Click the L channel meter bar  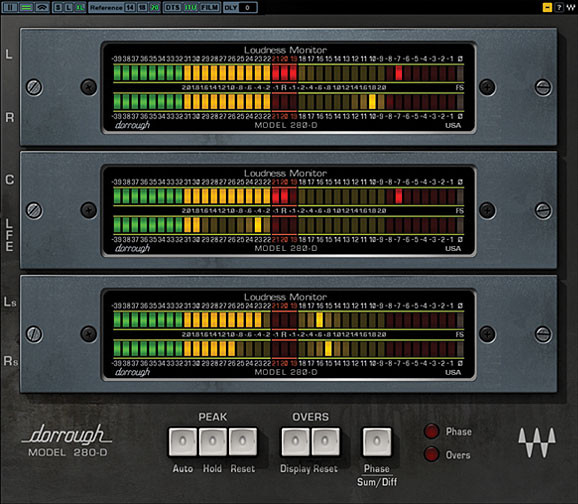289,73
